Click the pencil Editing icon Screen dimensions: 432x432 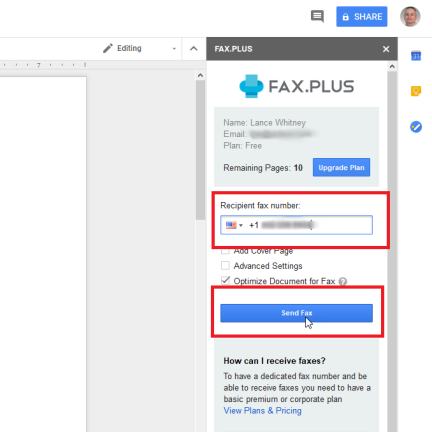(x=108, y=49)
